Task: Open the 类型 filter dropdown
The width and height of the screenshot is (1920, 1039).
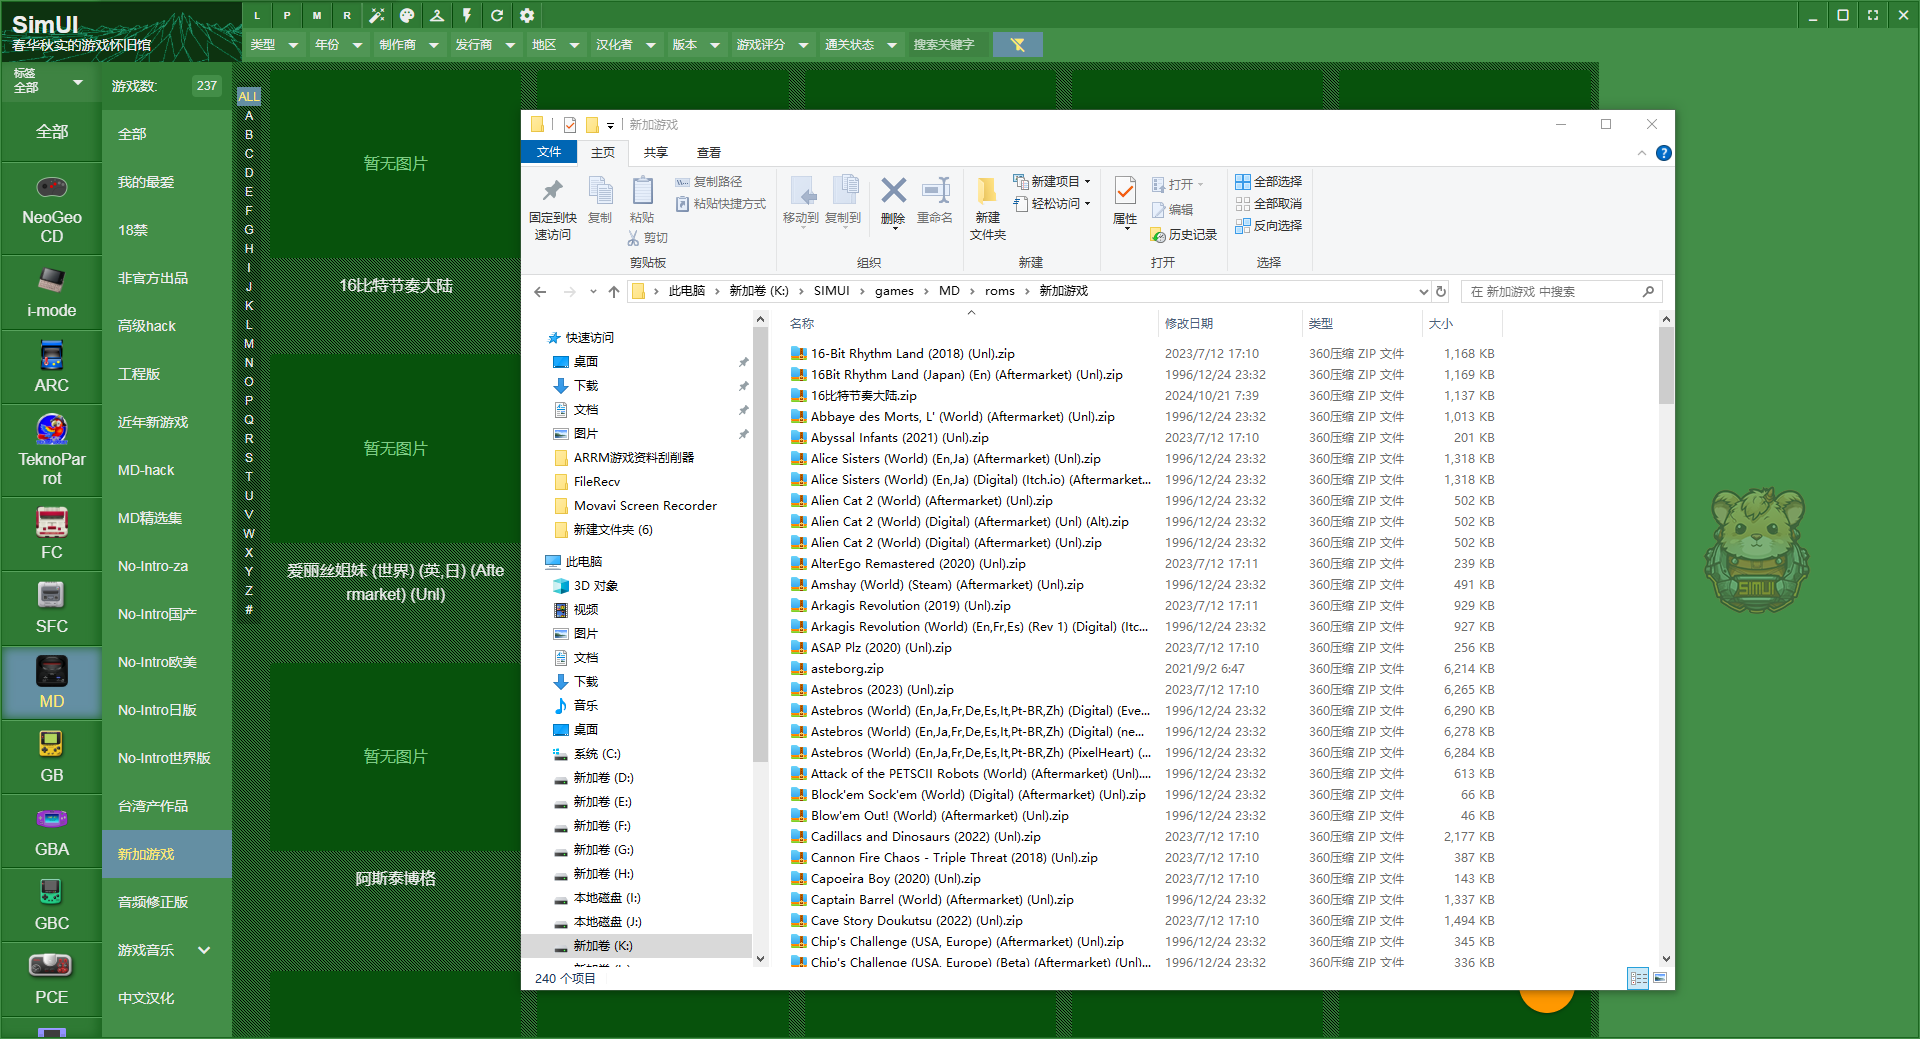Action: pos(274,45)
